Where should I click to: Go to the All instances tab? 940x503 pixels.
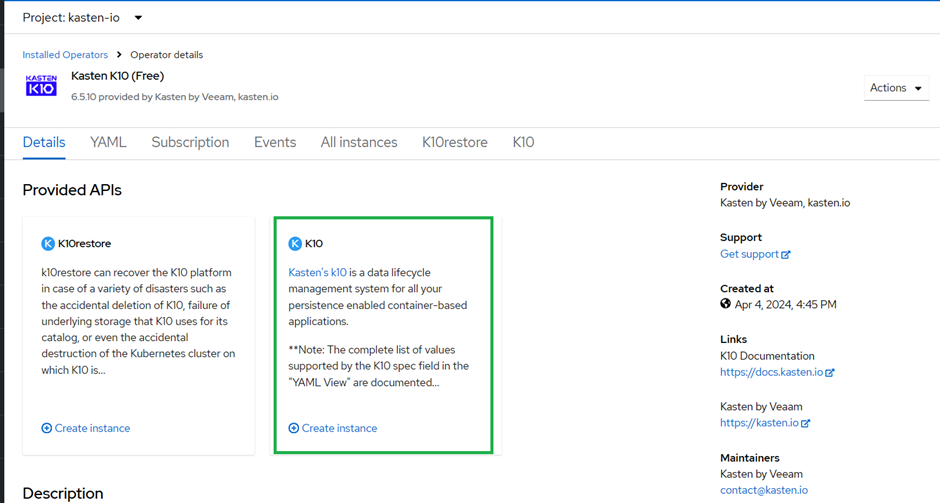pyautogui.click(x=358, y=143)
